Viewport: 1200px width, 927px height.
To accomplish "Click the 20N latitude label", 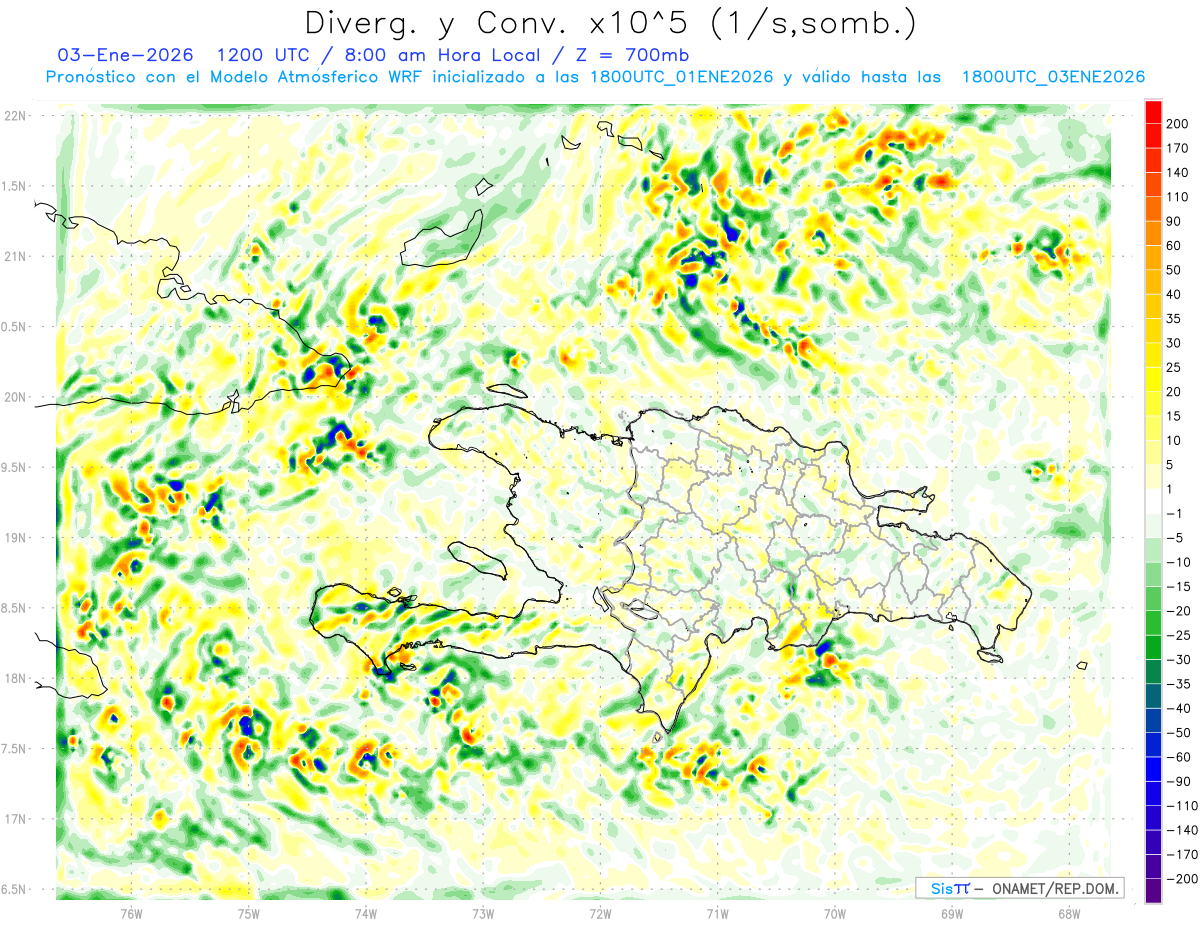I will pos(15,397).
